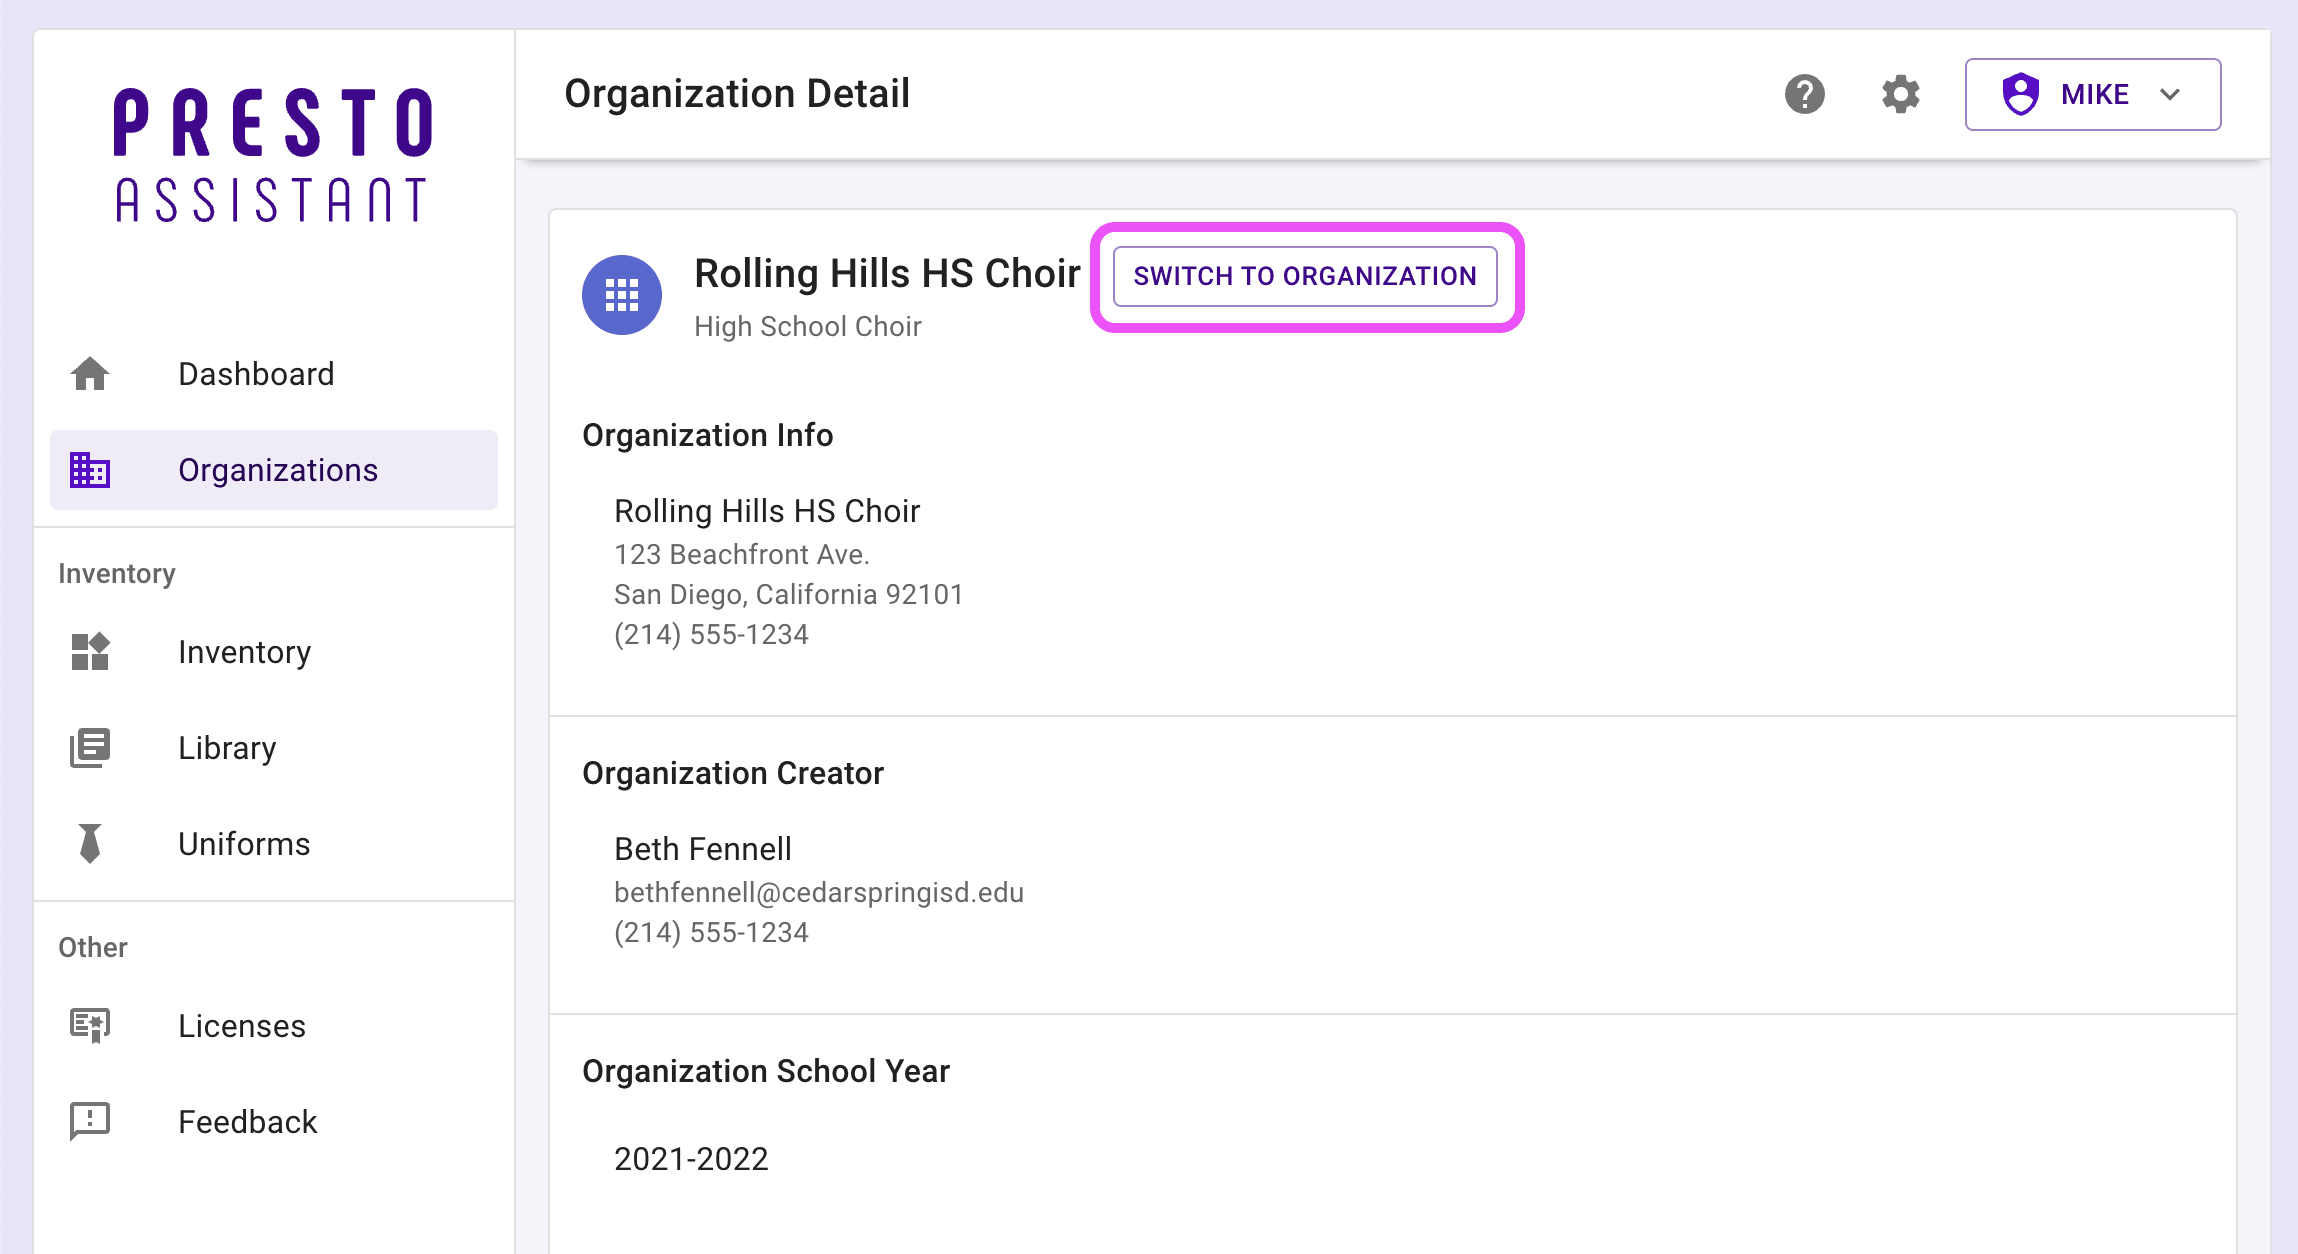The height and width of the screenshot is (1254, 2298).
Task: Click the help question mark icon
Action: coord(1804,94)
